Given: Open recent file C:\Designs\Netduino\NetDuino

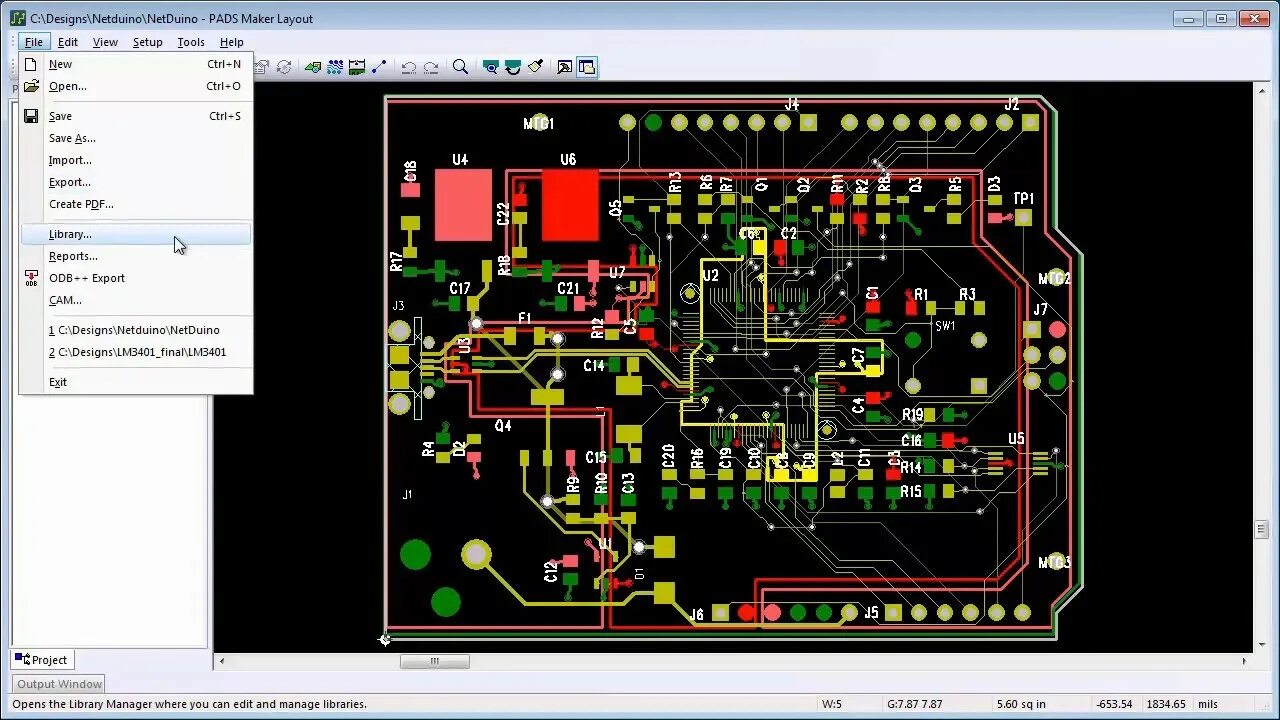Looking at the screenshot, I should [135, 330].
